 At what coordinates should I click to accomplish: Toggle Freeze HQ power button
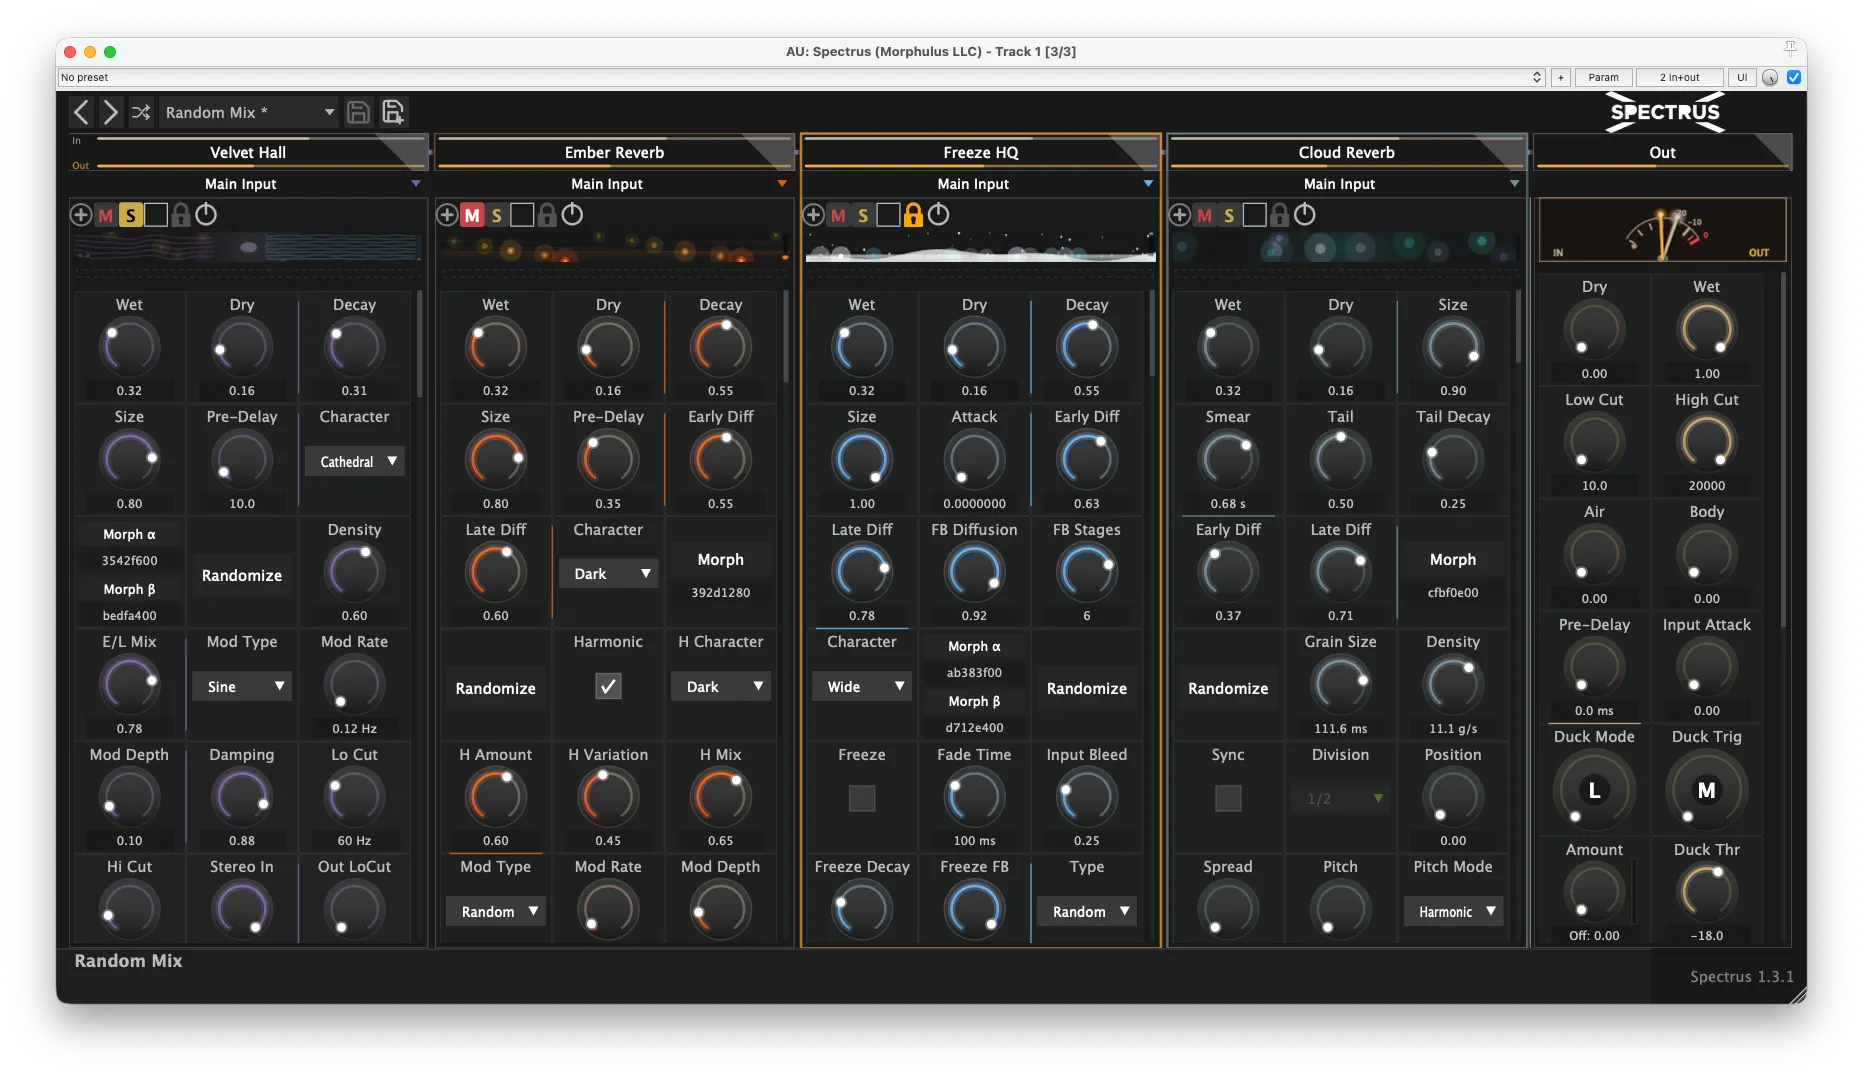coord(938,214)
